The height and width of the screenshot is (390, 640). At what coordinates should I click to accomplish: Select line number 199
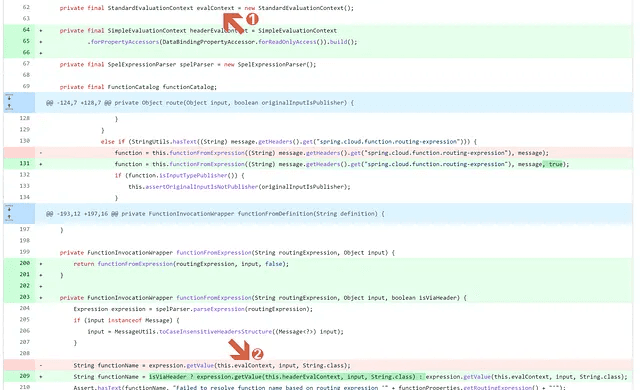click(x=24, y=252)
